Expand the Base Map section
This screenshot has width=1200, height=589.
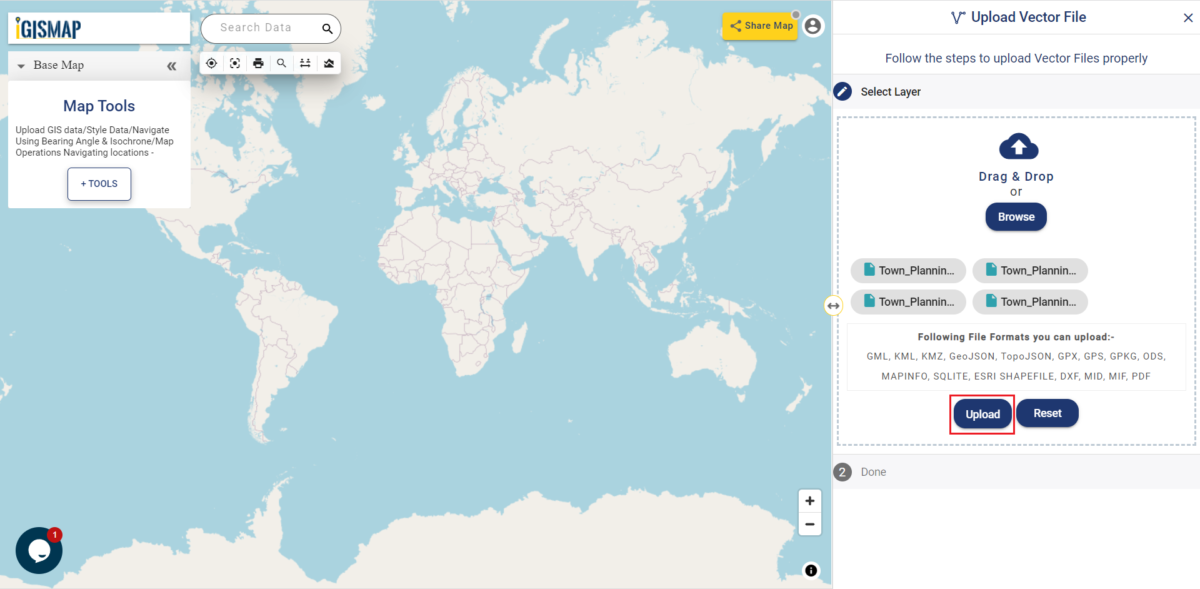(22, 64)
